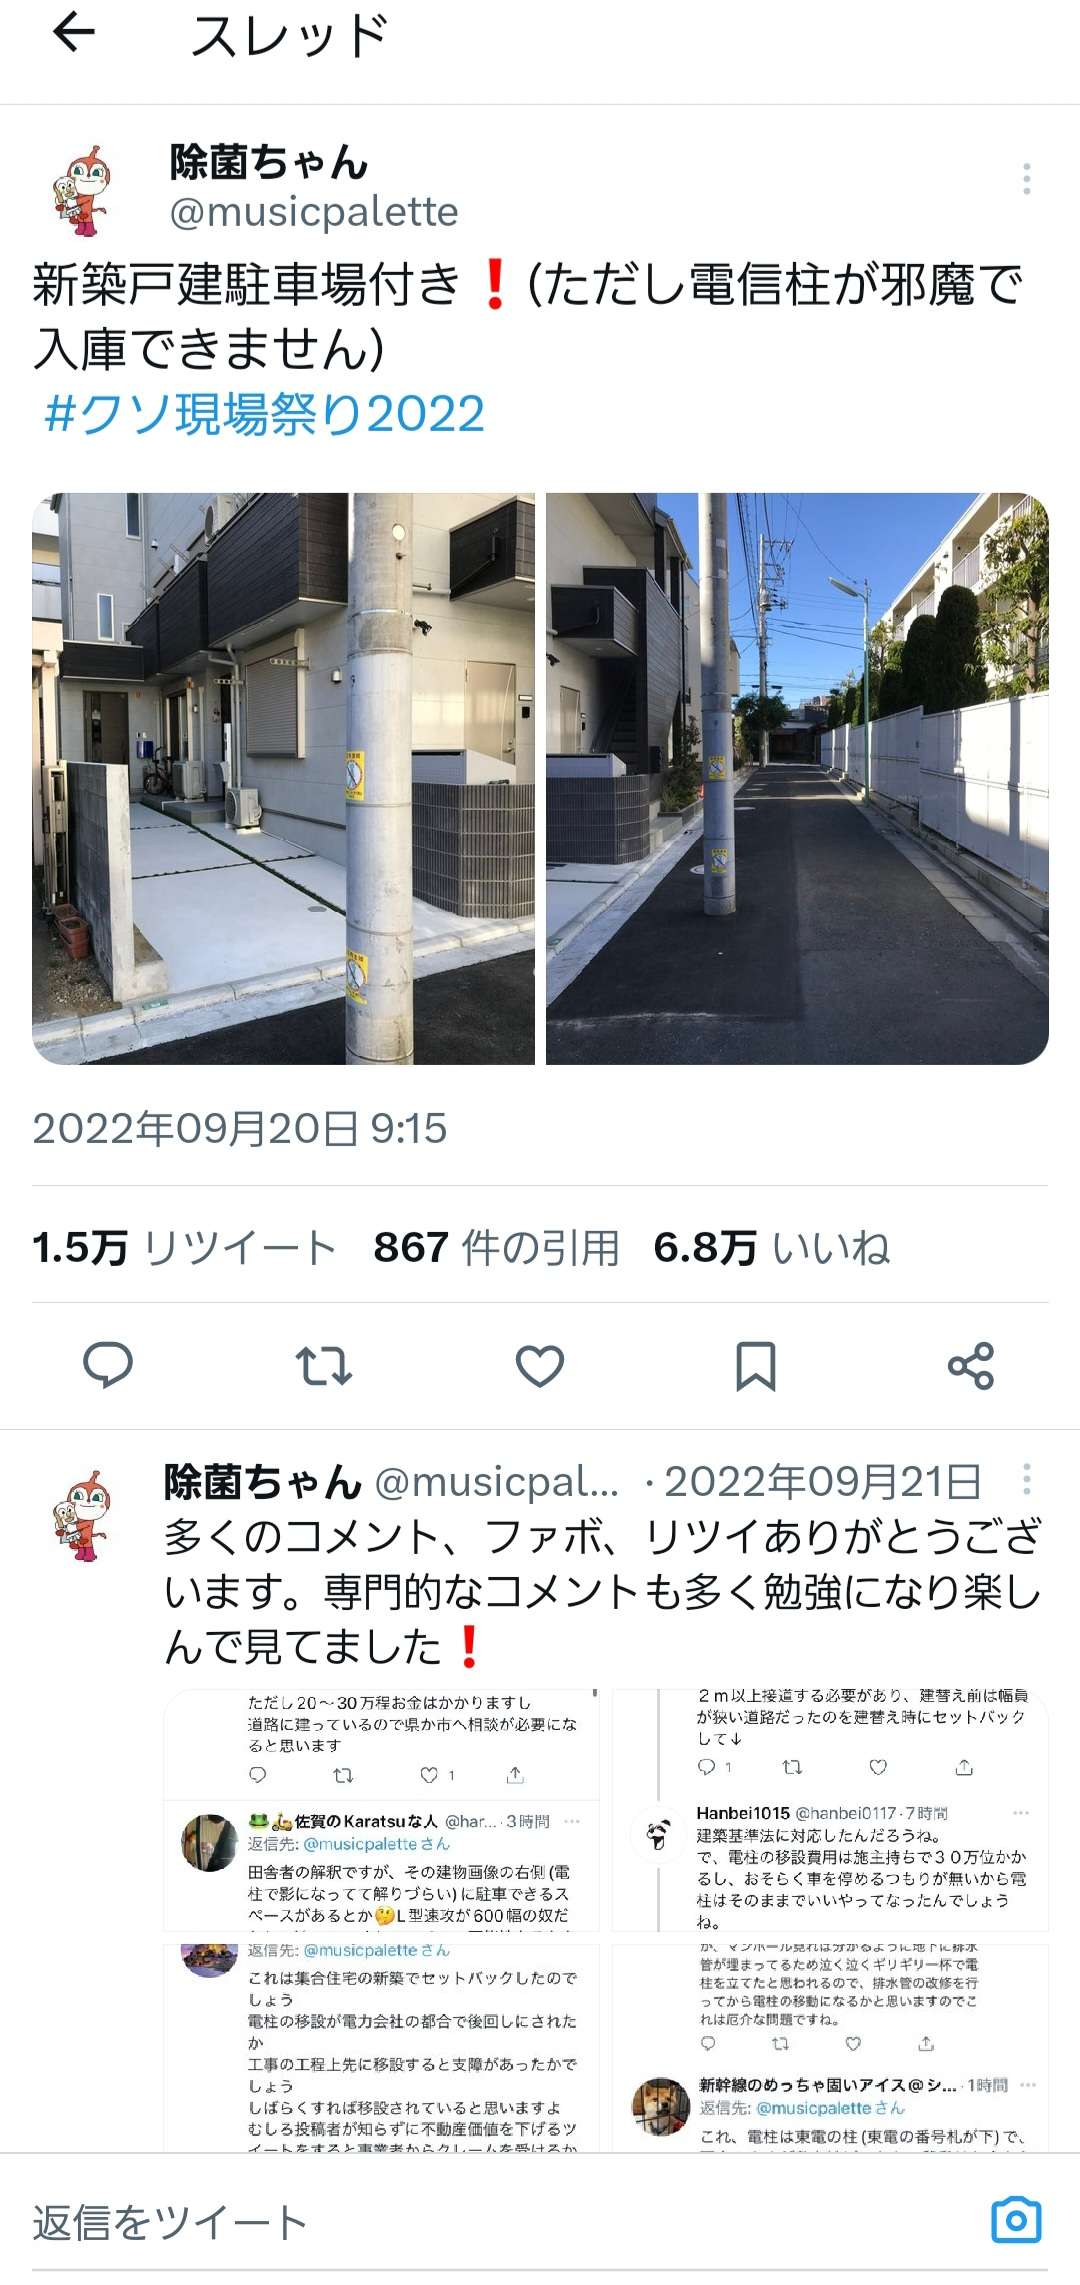The height and width of the screenshot is (2285, 1080).
Task: Open the Hanbei1015 reply screenshot image
Action: click(x=830, y=1810)
